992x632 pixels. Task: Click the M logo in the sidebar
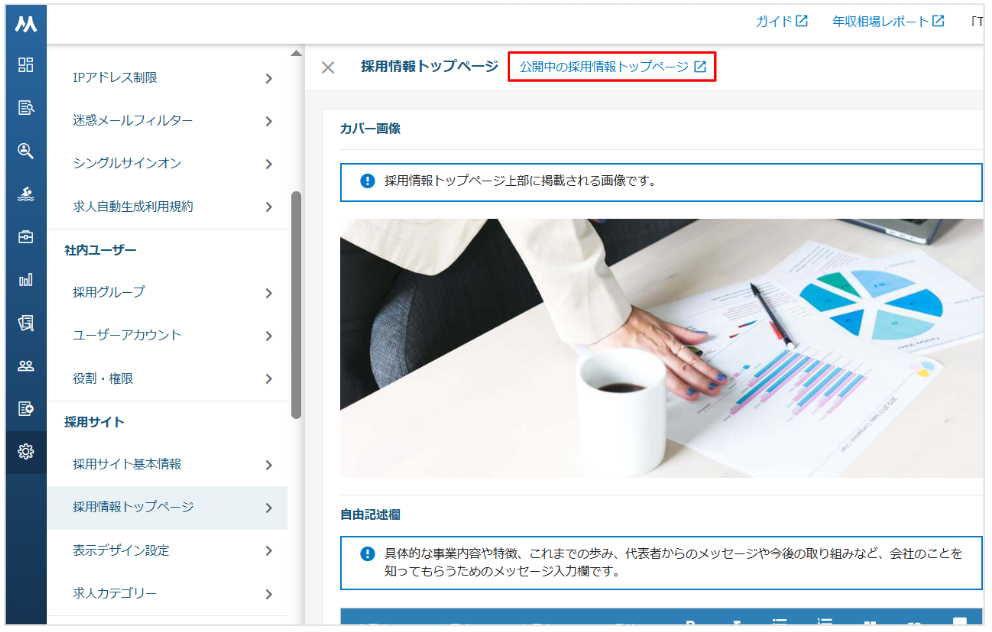[26, 24]
